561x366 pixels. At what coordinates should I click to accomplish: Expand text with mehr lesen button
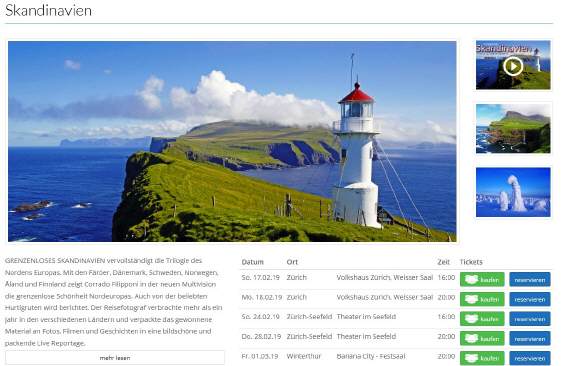[x=115, y=357]
